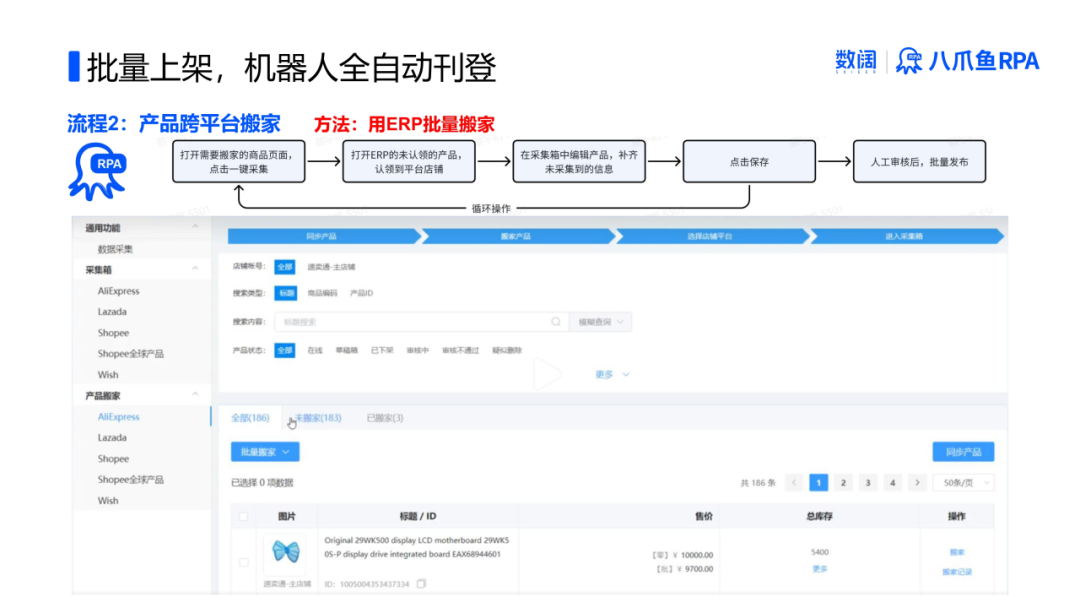Screen dimensions: 1080x608
Task: Copy the product ID using the copy icon
Action: [419, 583]
